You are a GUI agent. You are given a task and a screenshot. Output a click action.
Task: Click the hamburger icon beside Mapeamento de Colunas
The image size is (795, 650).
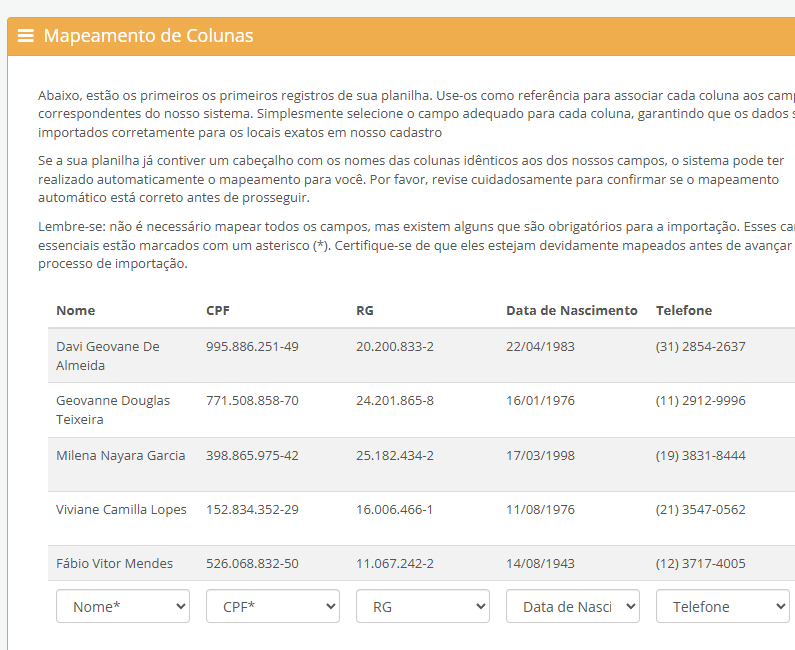click(x=25, y=35)
